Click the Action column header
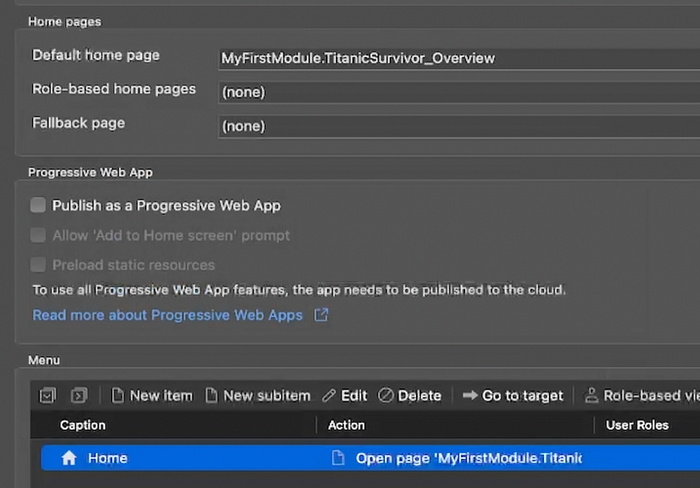 pyautogui.click(x=346, y=425)
